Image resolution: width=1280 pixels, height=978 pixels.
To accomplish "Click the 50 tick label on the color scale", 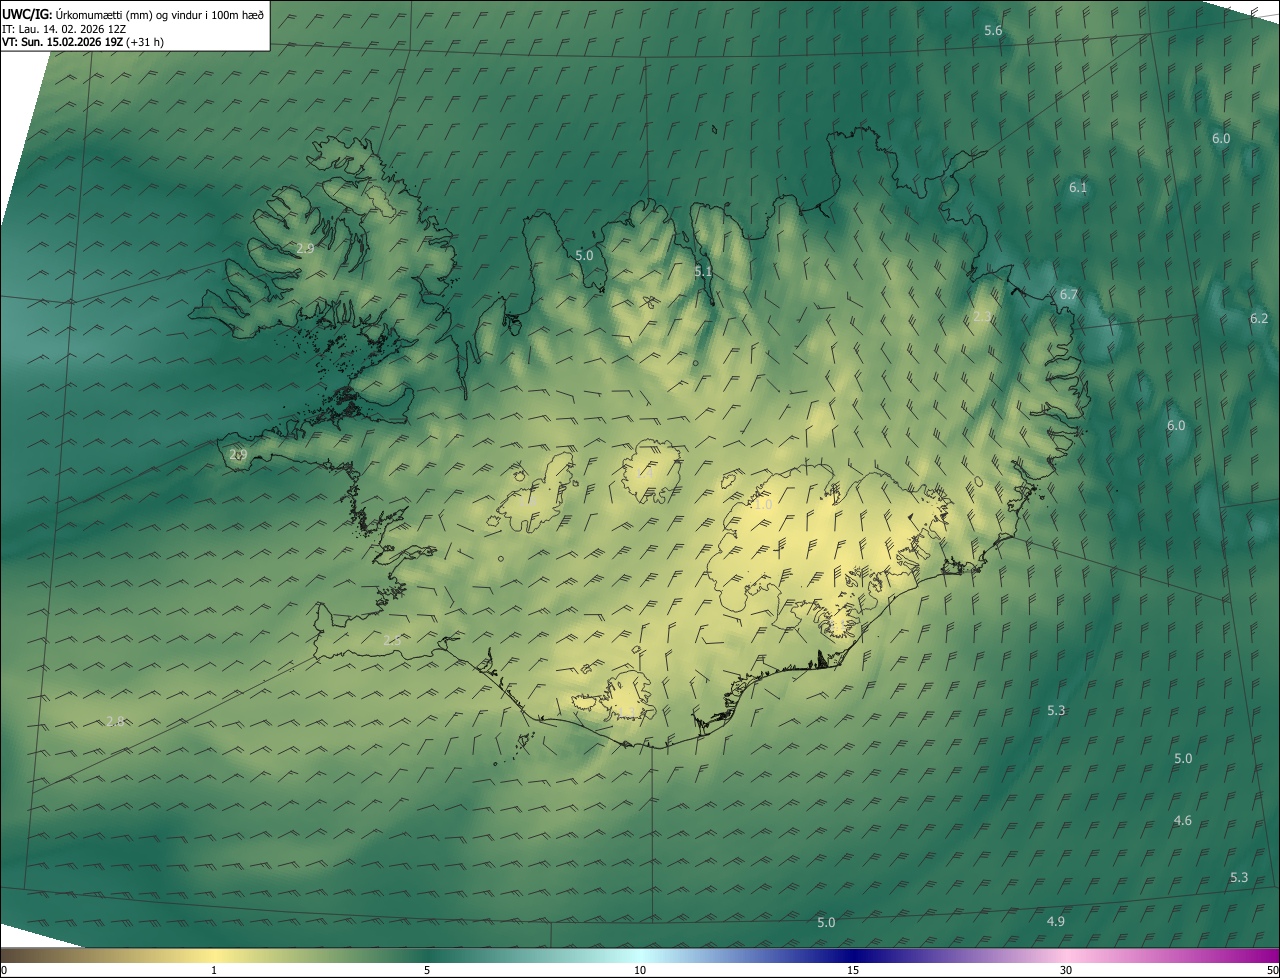I will coord(1272,970).
